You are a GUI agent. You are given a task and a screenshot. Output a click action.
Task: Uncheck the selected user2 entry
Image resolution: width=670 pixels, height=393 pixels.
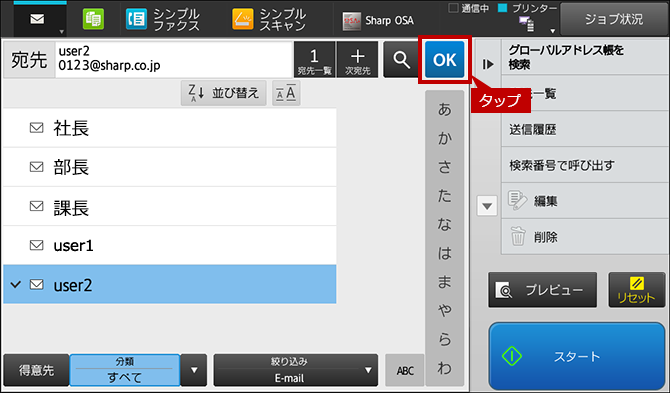tap(170, 284)
